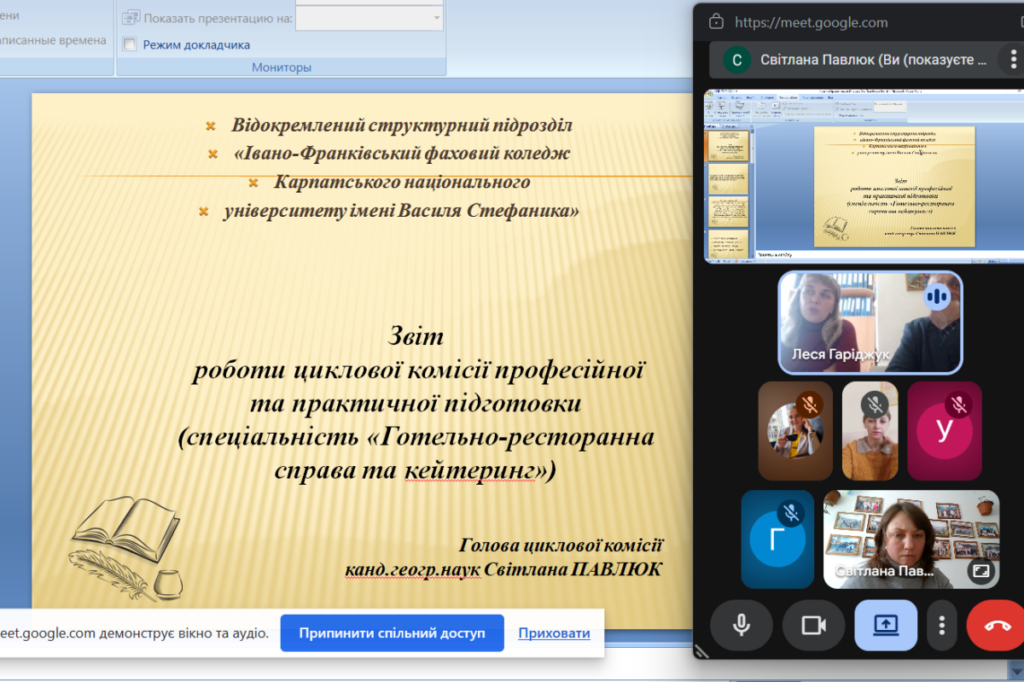Expand Світлана Павлюк self-view tile icon
1024x682 pixels.
coord(980,572)
